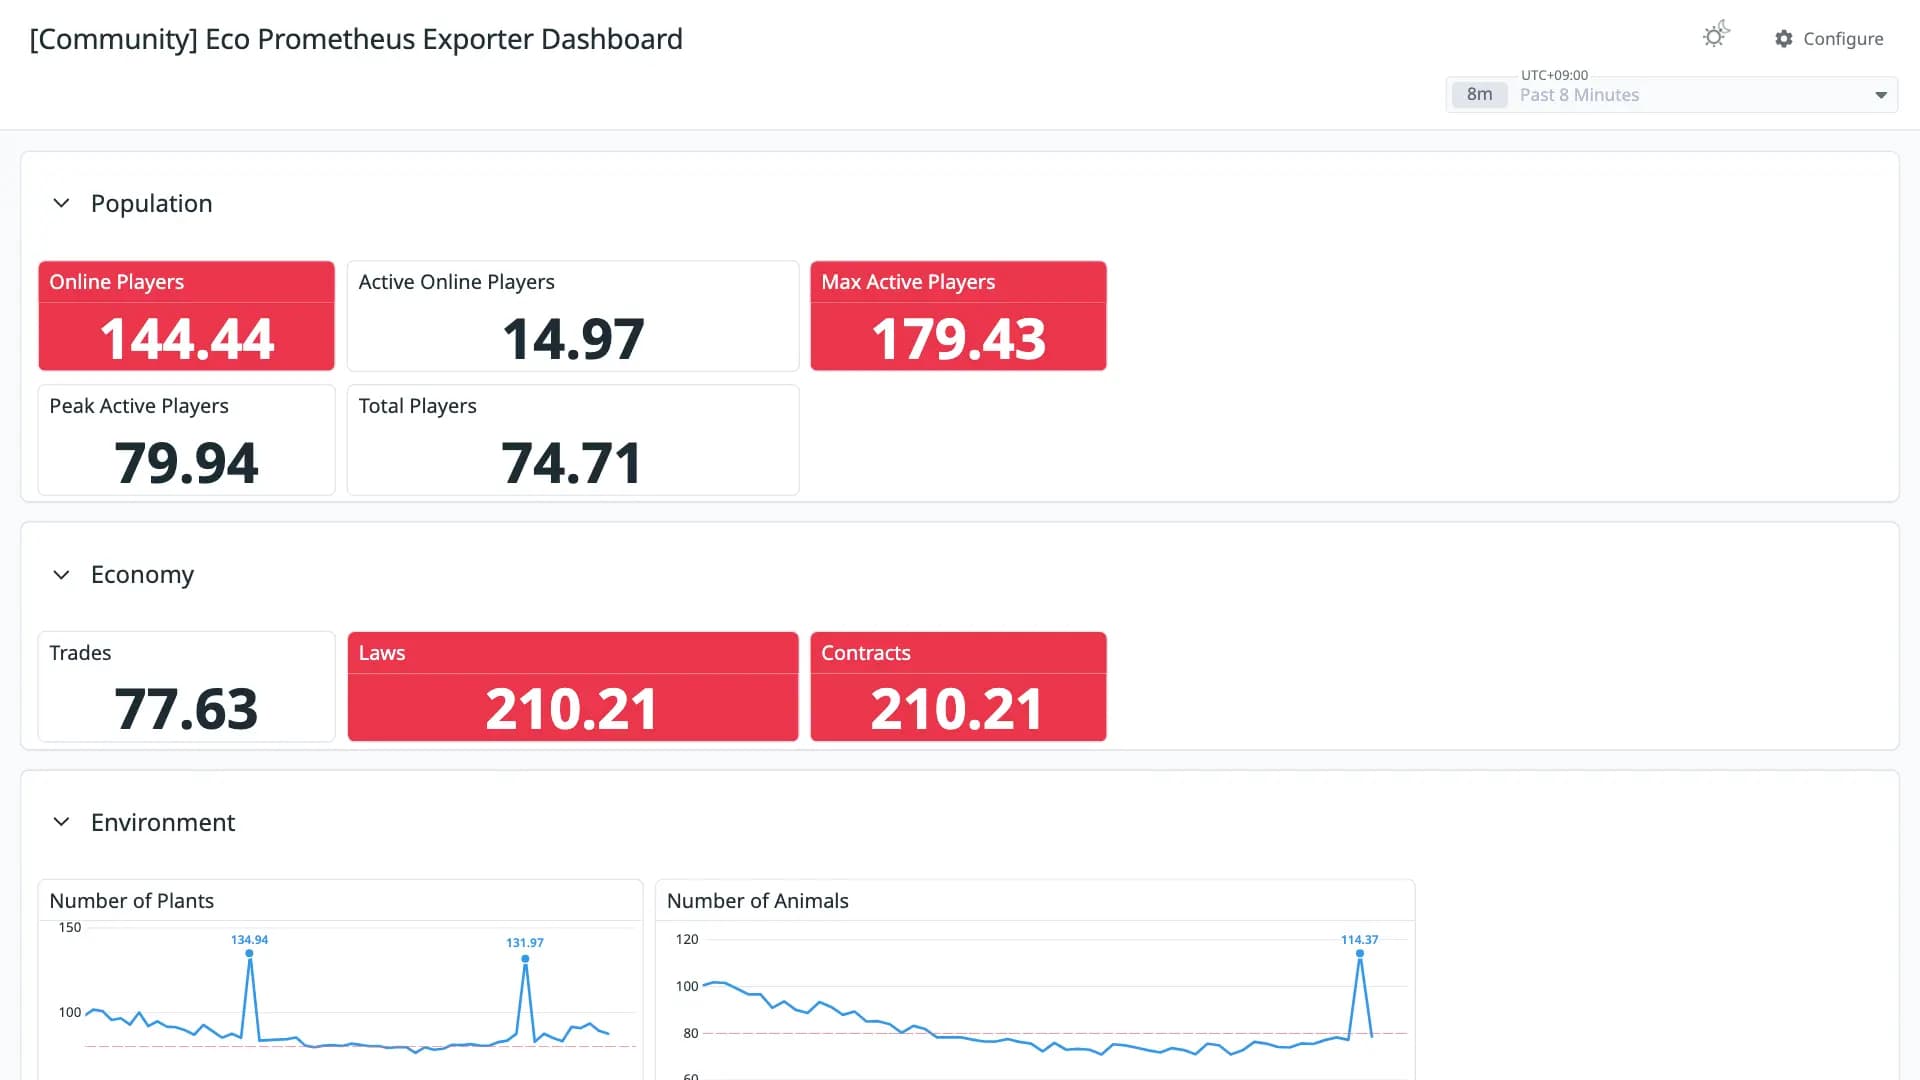Click the UTC+09:00 timezone label
This screenshot has height=1080, width=1920.
(1554, 75)
